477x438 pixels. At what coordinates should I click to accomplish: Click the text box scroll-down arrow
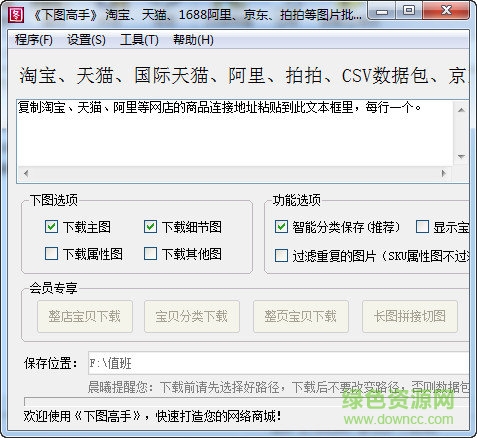click(x=461, y=156)
